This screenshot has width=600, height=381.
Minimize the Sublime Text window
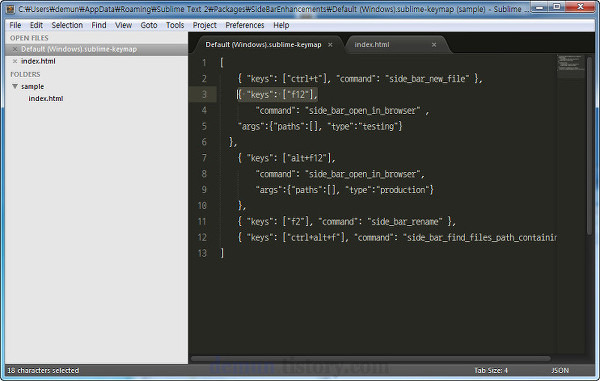[540, 7]
